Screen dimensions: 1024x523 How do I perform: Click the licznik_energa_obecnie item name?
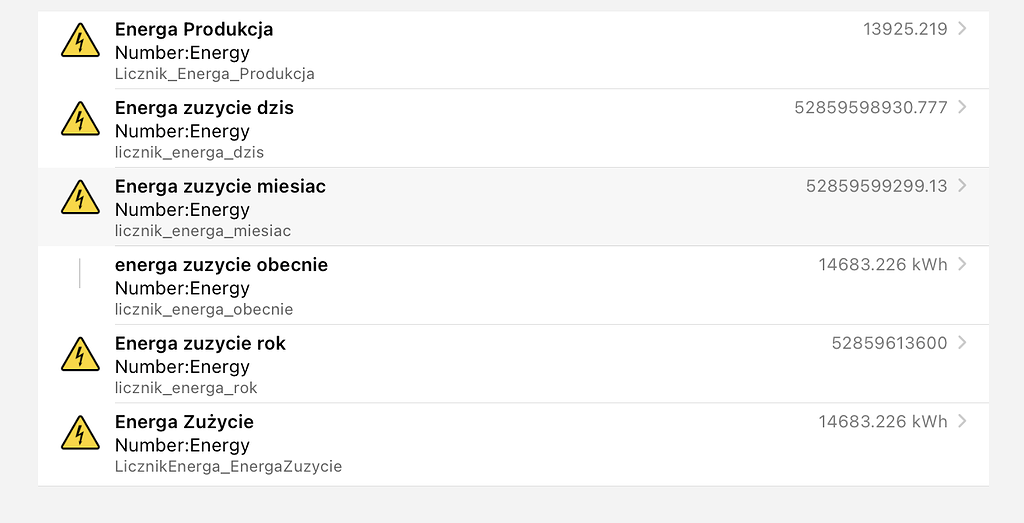click(204, 309)
